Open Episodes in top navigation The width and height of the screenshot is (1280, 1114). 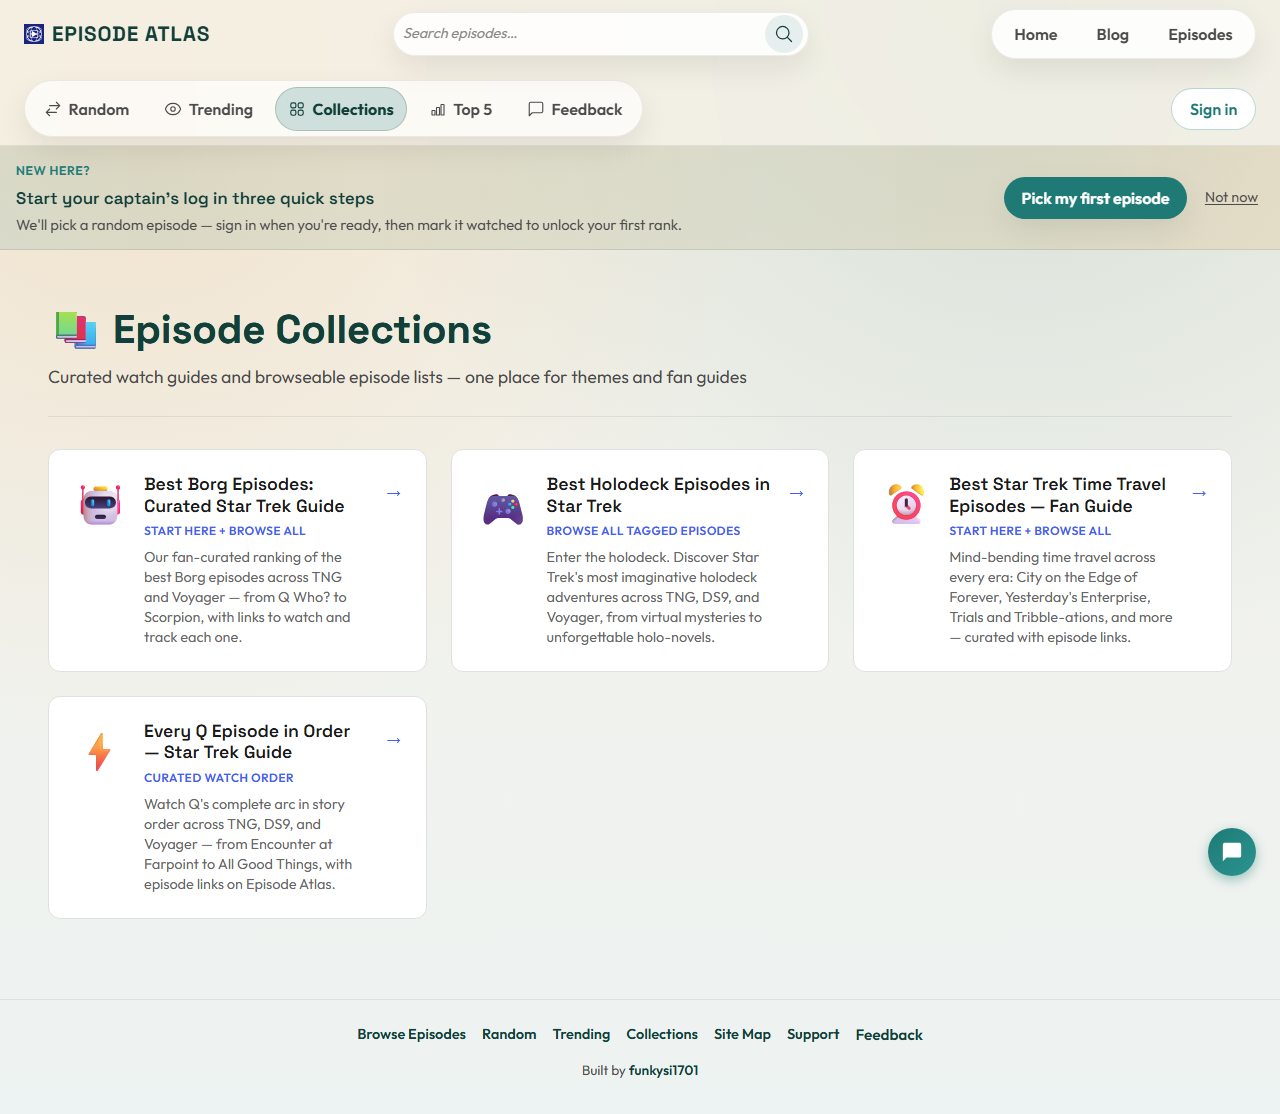click(x=1200, y=35)
